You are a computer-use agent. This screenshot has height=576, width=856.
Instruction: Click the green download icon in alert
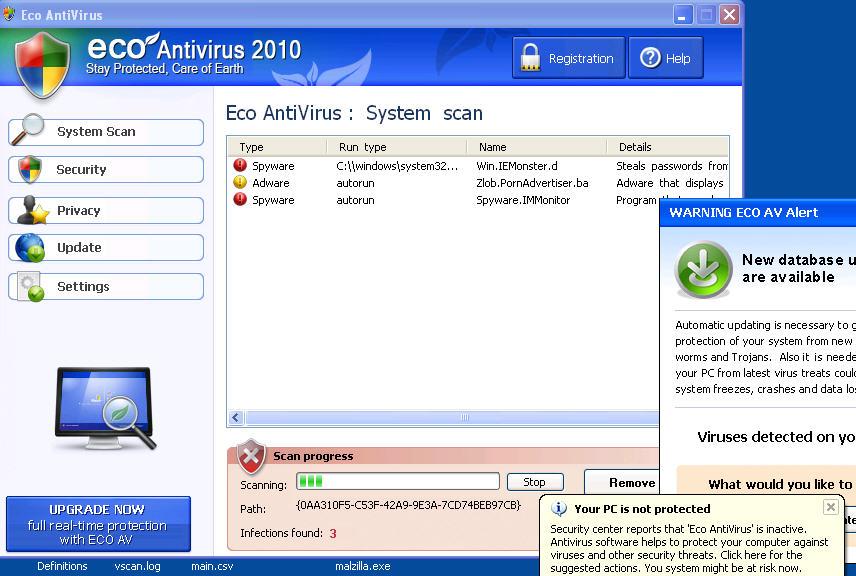pyautogui.click(x=703, y=269)
